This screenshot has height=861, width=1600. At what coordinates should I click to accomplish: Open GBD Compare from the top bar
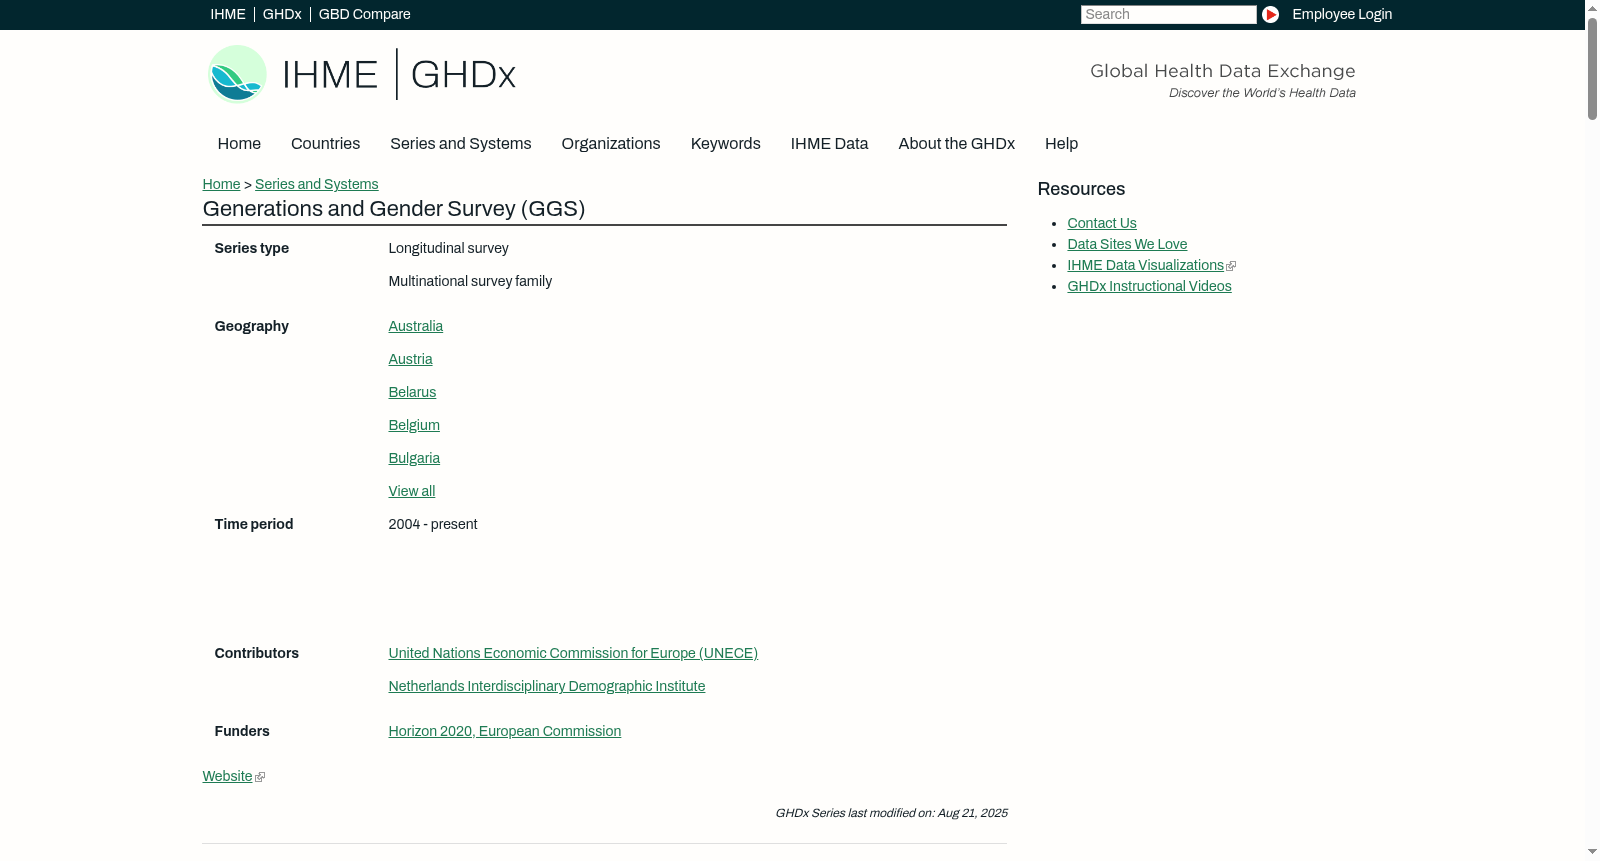[x=365, y=14]
